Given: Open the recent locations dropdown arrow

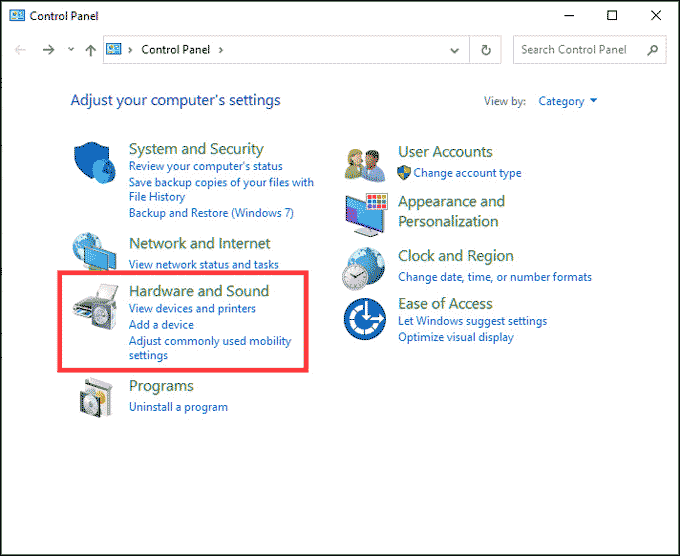Looking at the screenshot, I should click(70, 49).
